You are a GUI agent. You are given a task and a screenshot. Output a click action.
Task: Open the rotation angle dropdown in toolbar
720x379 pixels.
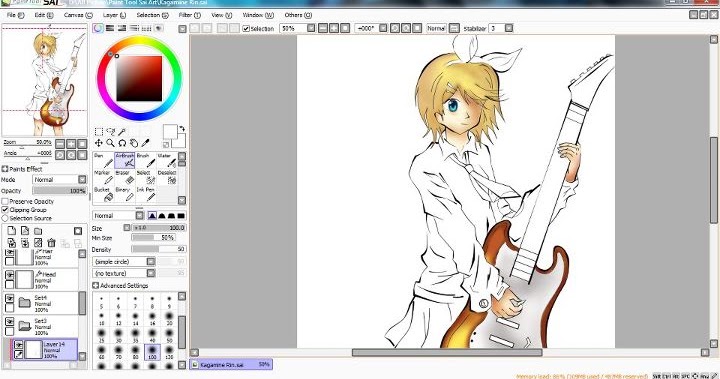[383, 28]
